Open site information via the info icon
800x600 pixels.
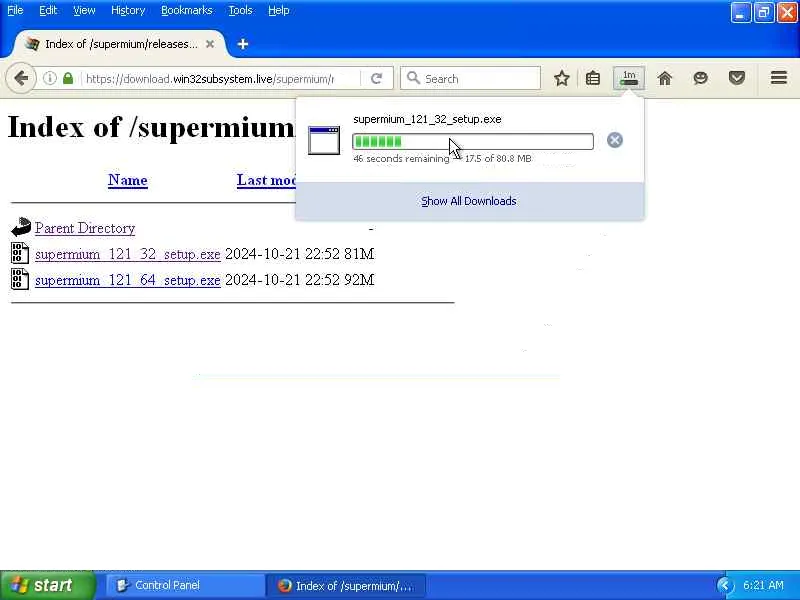coord(49,78)
